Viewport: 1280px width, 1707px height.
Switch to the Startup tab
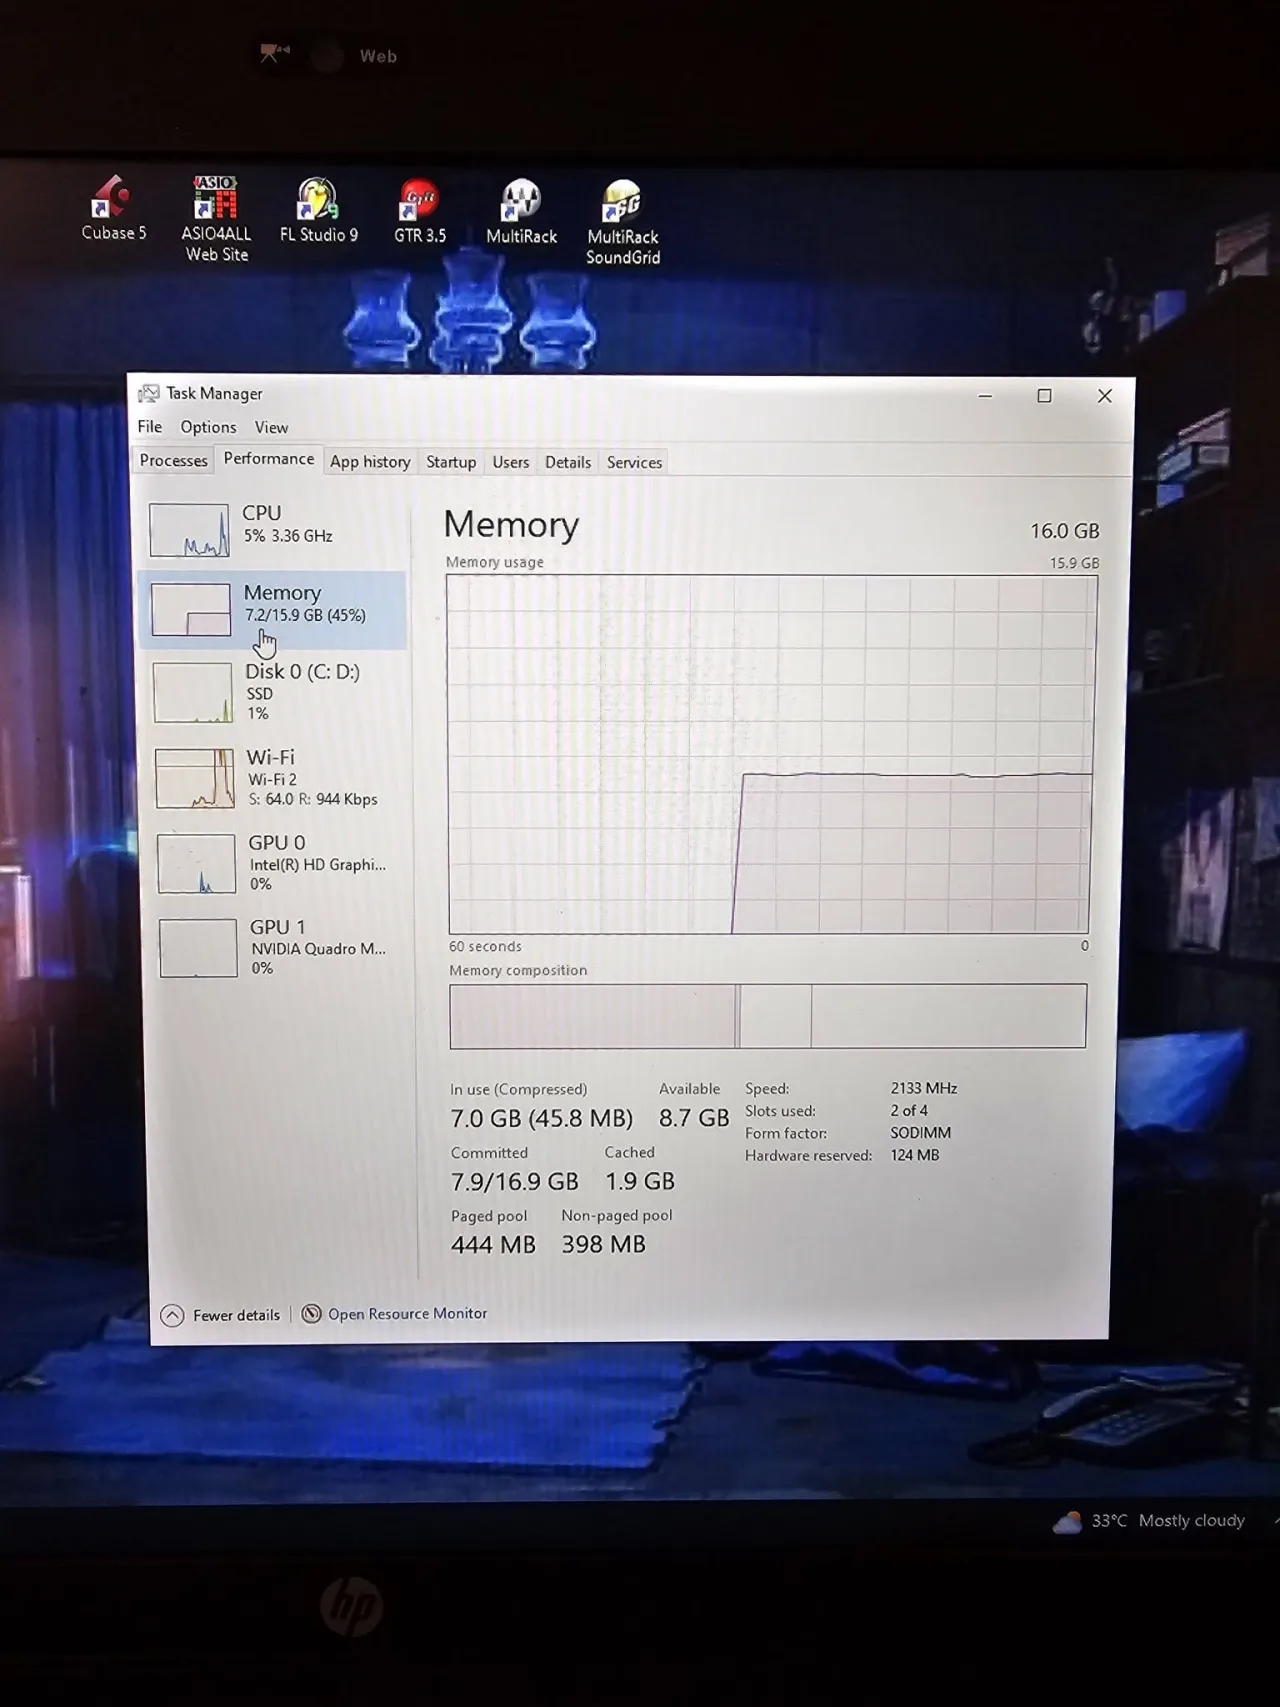(x=451, y=462)
